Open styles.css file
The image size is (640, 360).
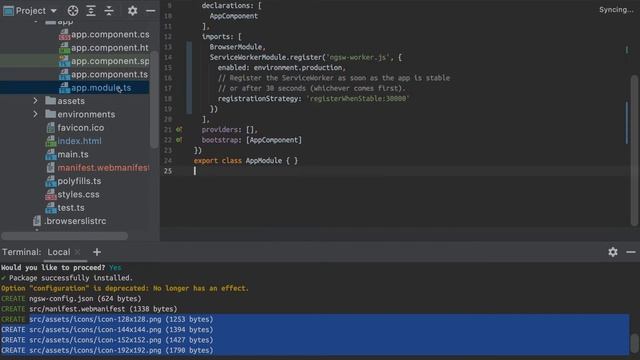coord(78,194)
